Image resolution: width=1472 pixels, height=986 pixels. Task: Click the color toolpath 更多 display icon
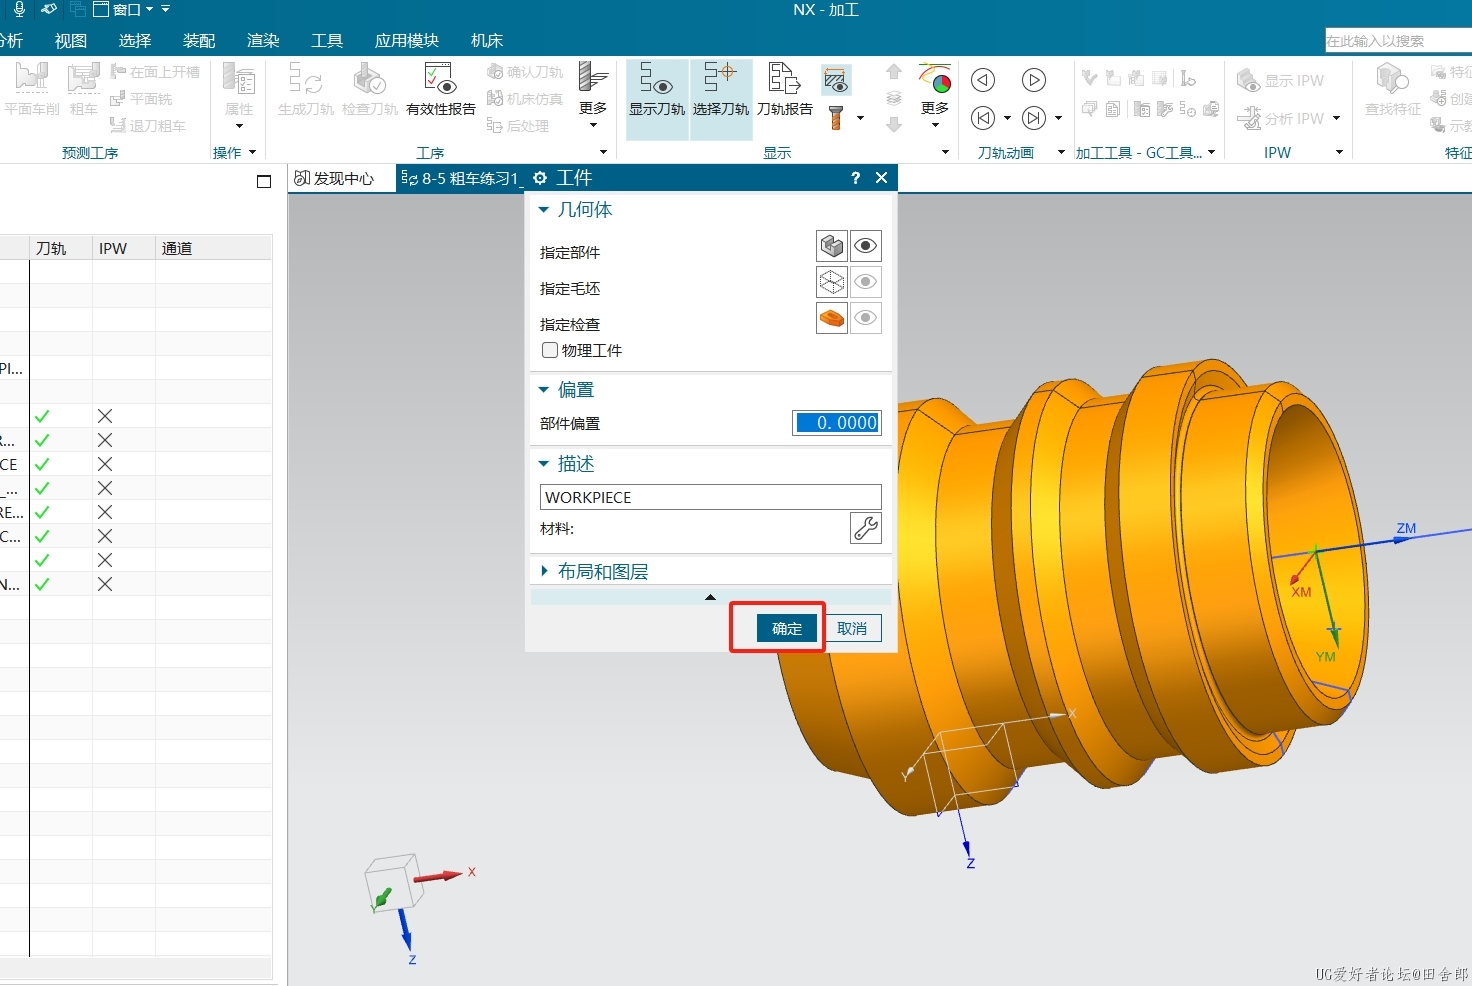click(935, 79)
